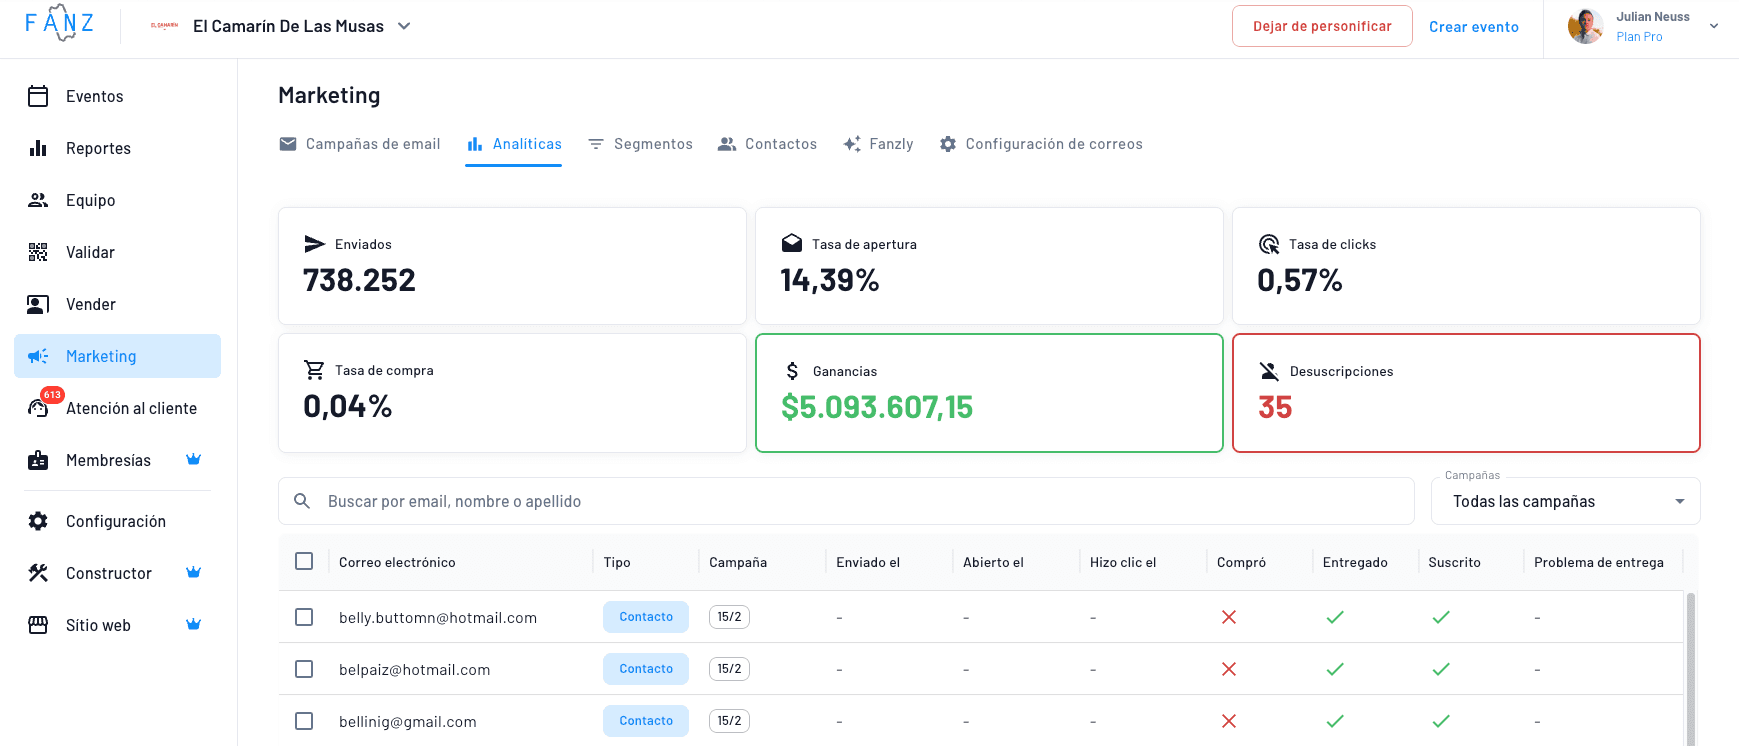
Task: Click the Enviados total 738.252
Action: point(359,280)
